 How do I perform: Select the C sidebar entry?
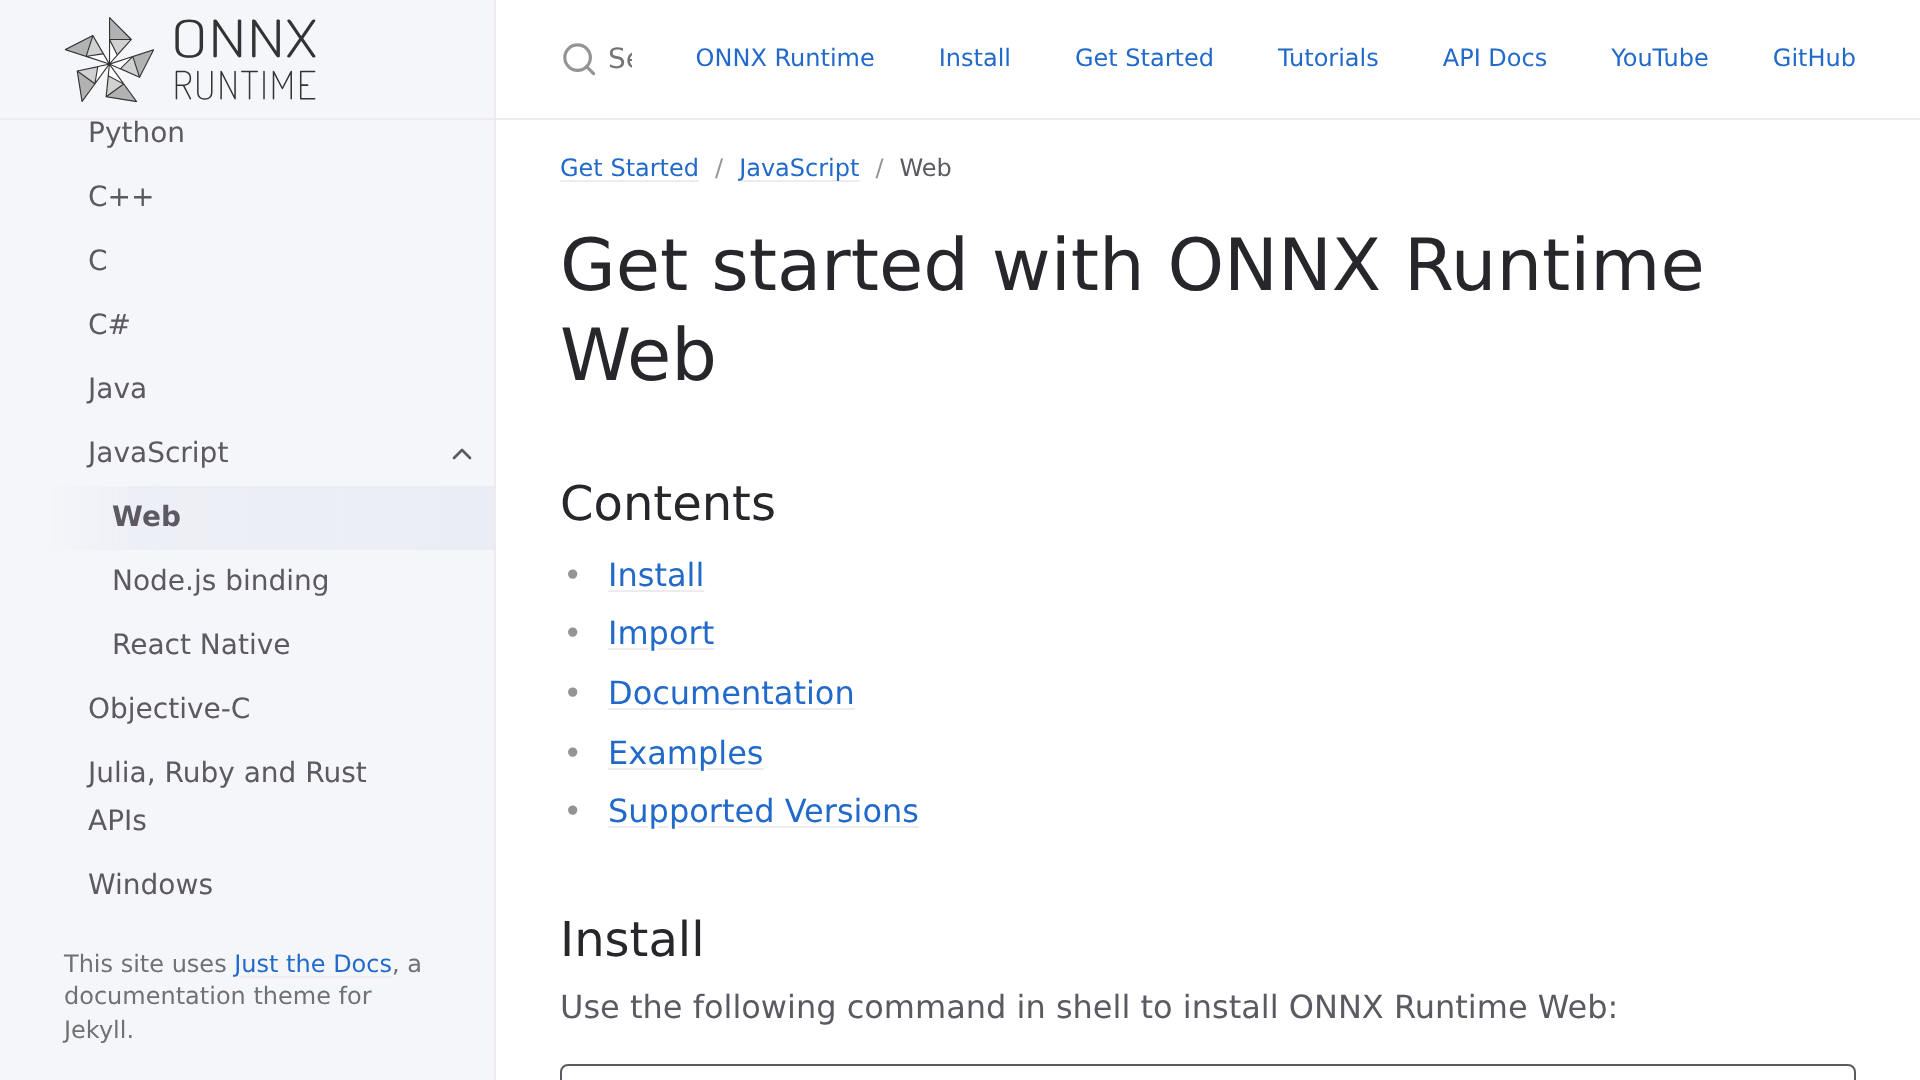pyautogui.click(x=98, y=261)
